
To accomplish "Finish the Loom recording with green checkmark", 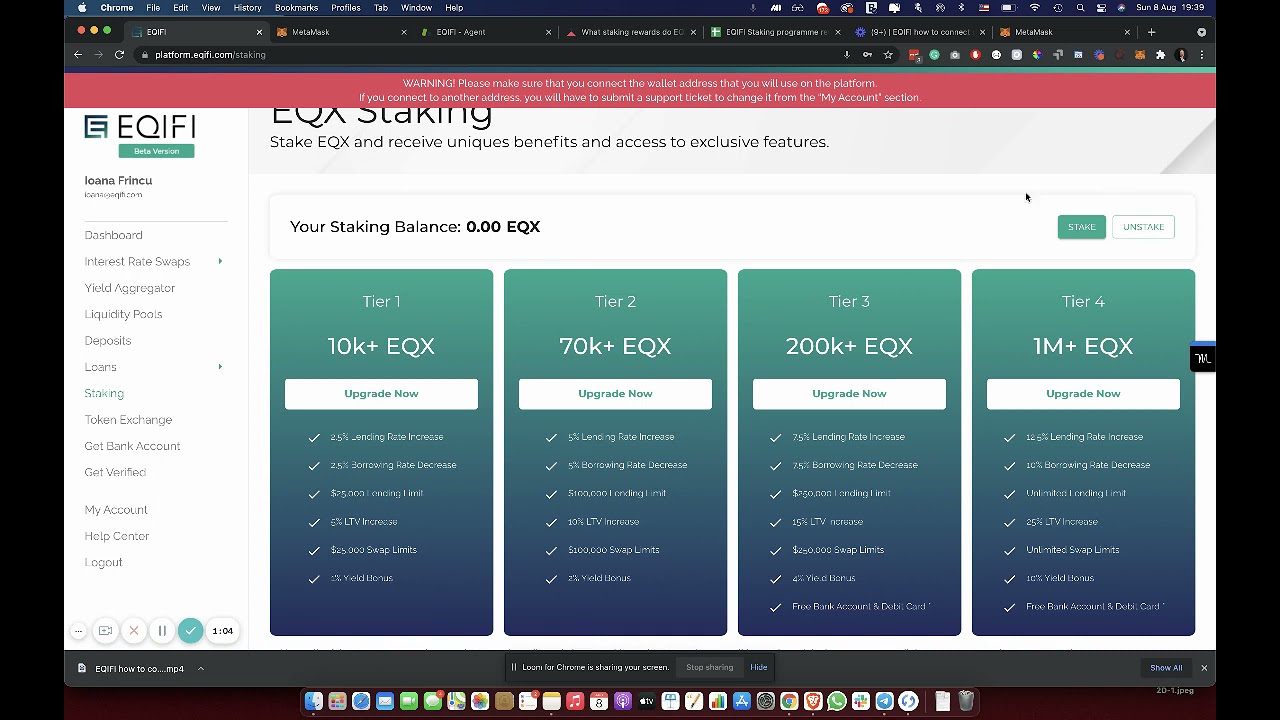I will click(190, 631).
